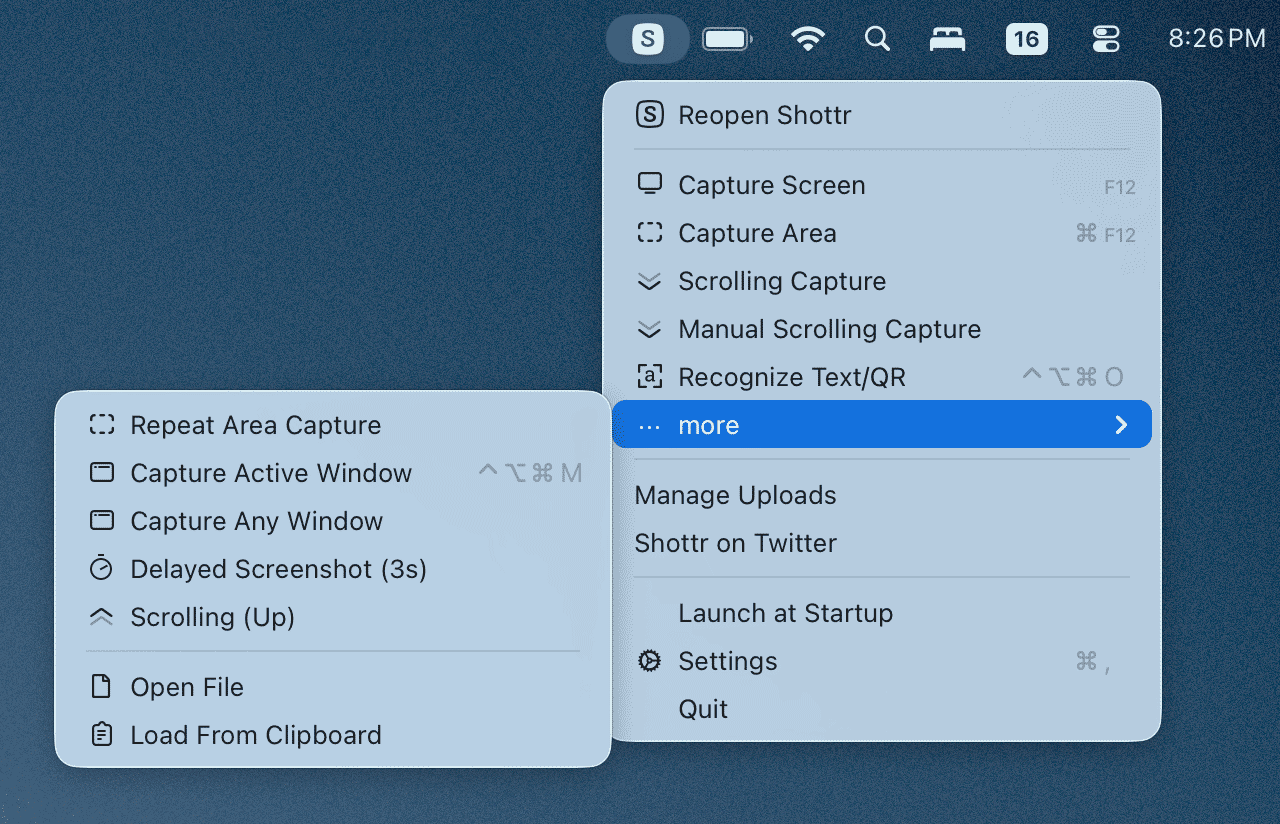Select Capture Active Window
1280x824 pixels.
[333, 473]
